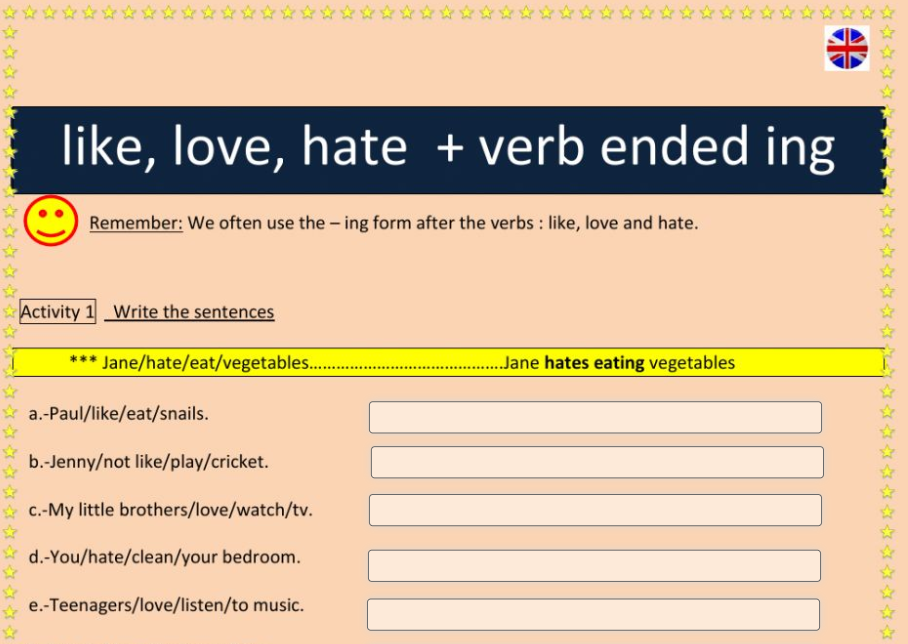Screen dimensions: 908x644
Task: Click the UK flag icon
Action: 847,48
